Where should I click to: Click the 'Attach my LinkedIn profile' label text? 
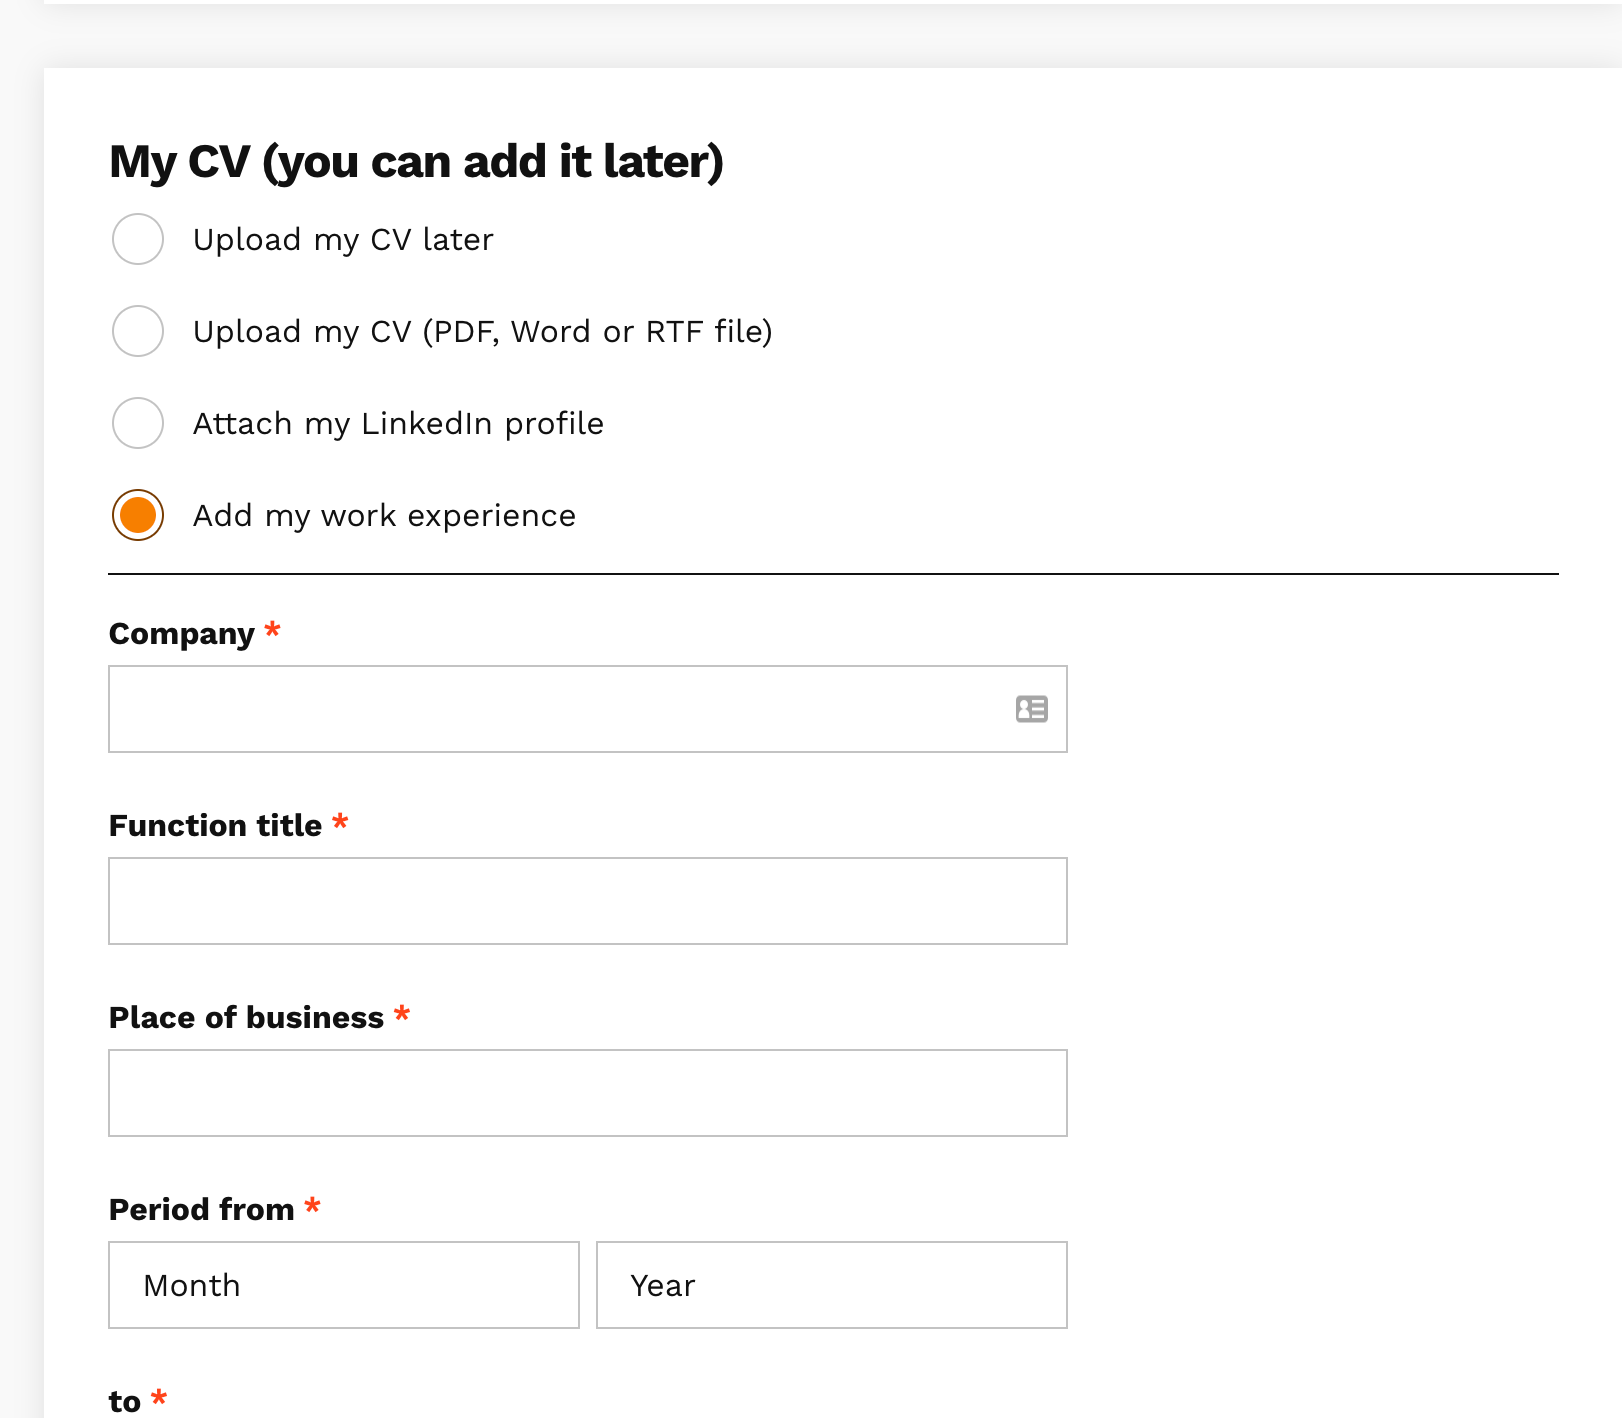398,424
